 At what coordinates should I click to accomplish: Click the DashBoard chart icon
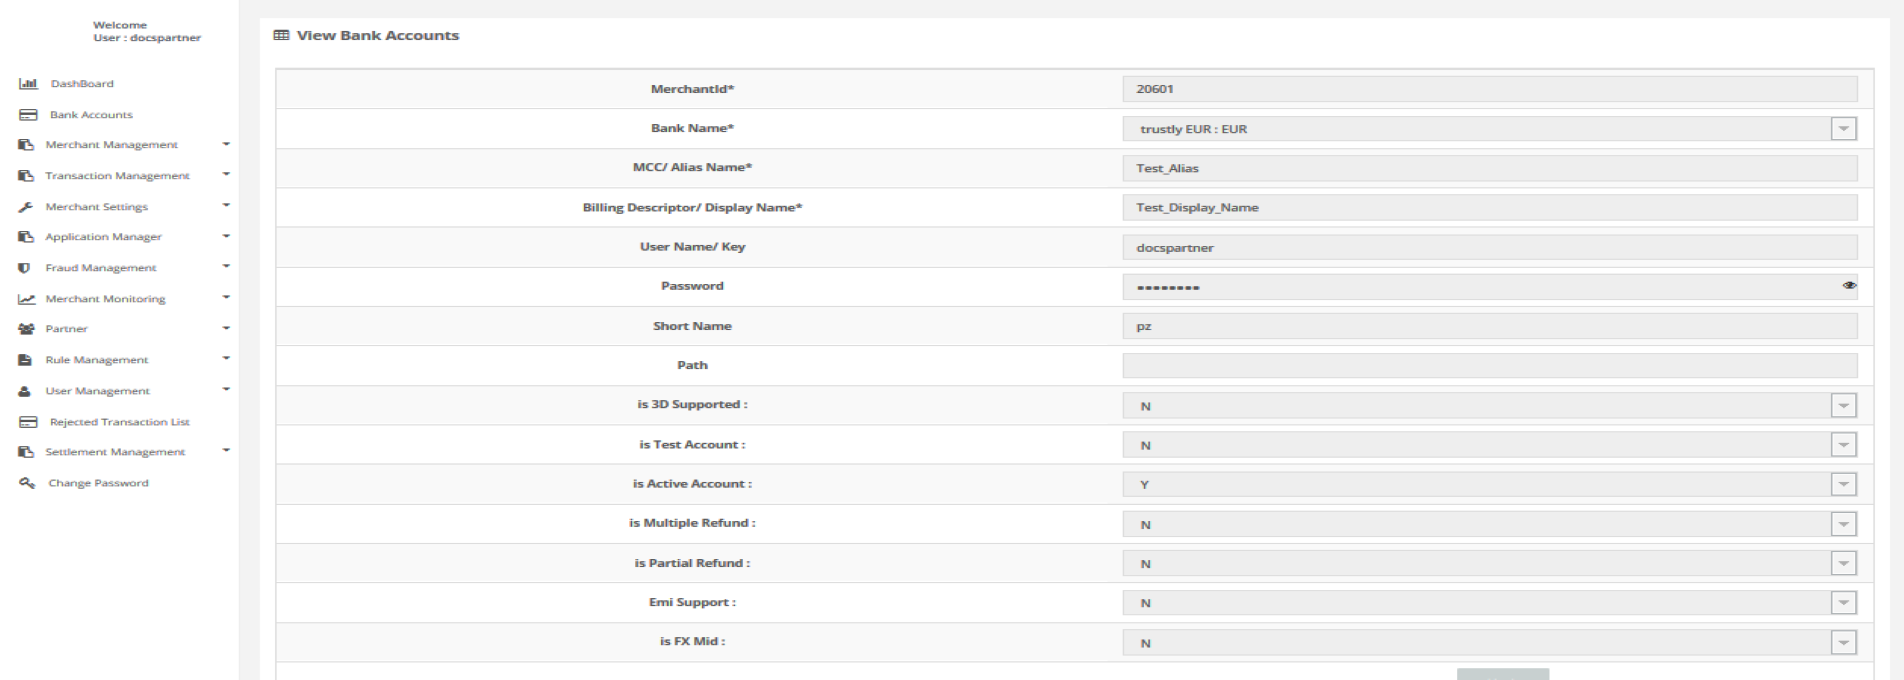pos(28,84)
